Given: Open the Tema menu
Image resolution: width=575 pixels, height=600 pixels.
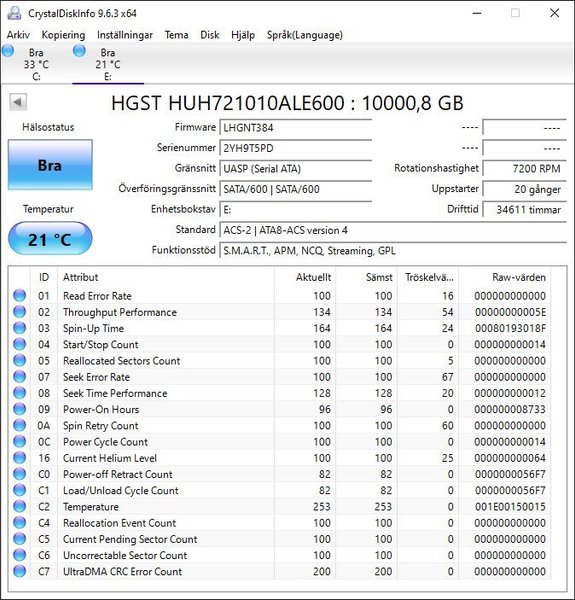Looking at the screenshot, I should [176, 35].
